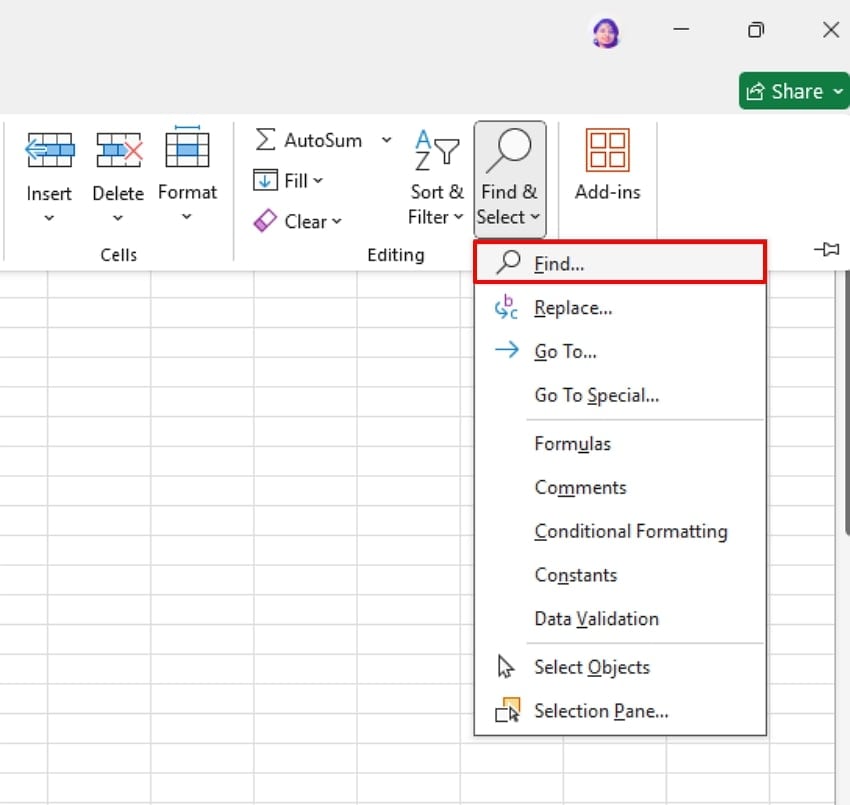The width and height of the screenshot is (850, 805).
Task: Expand the Delete dropdown arrow
Action: tap(118, 218)
